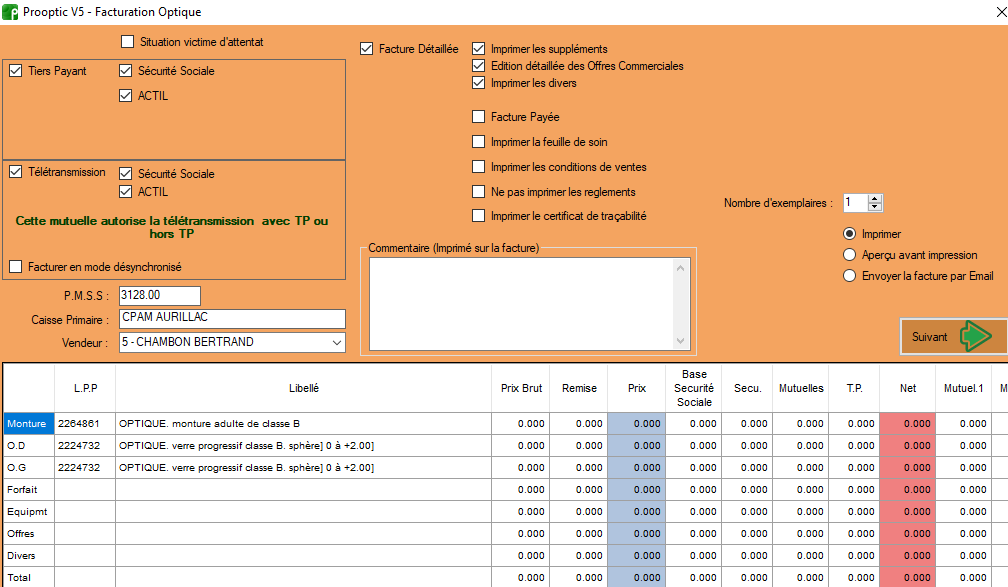This screenshot has width=1008, height=587.
Task: Disable the Télétransmission checkbox
Action: (15, 172)
